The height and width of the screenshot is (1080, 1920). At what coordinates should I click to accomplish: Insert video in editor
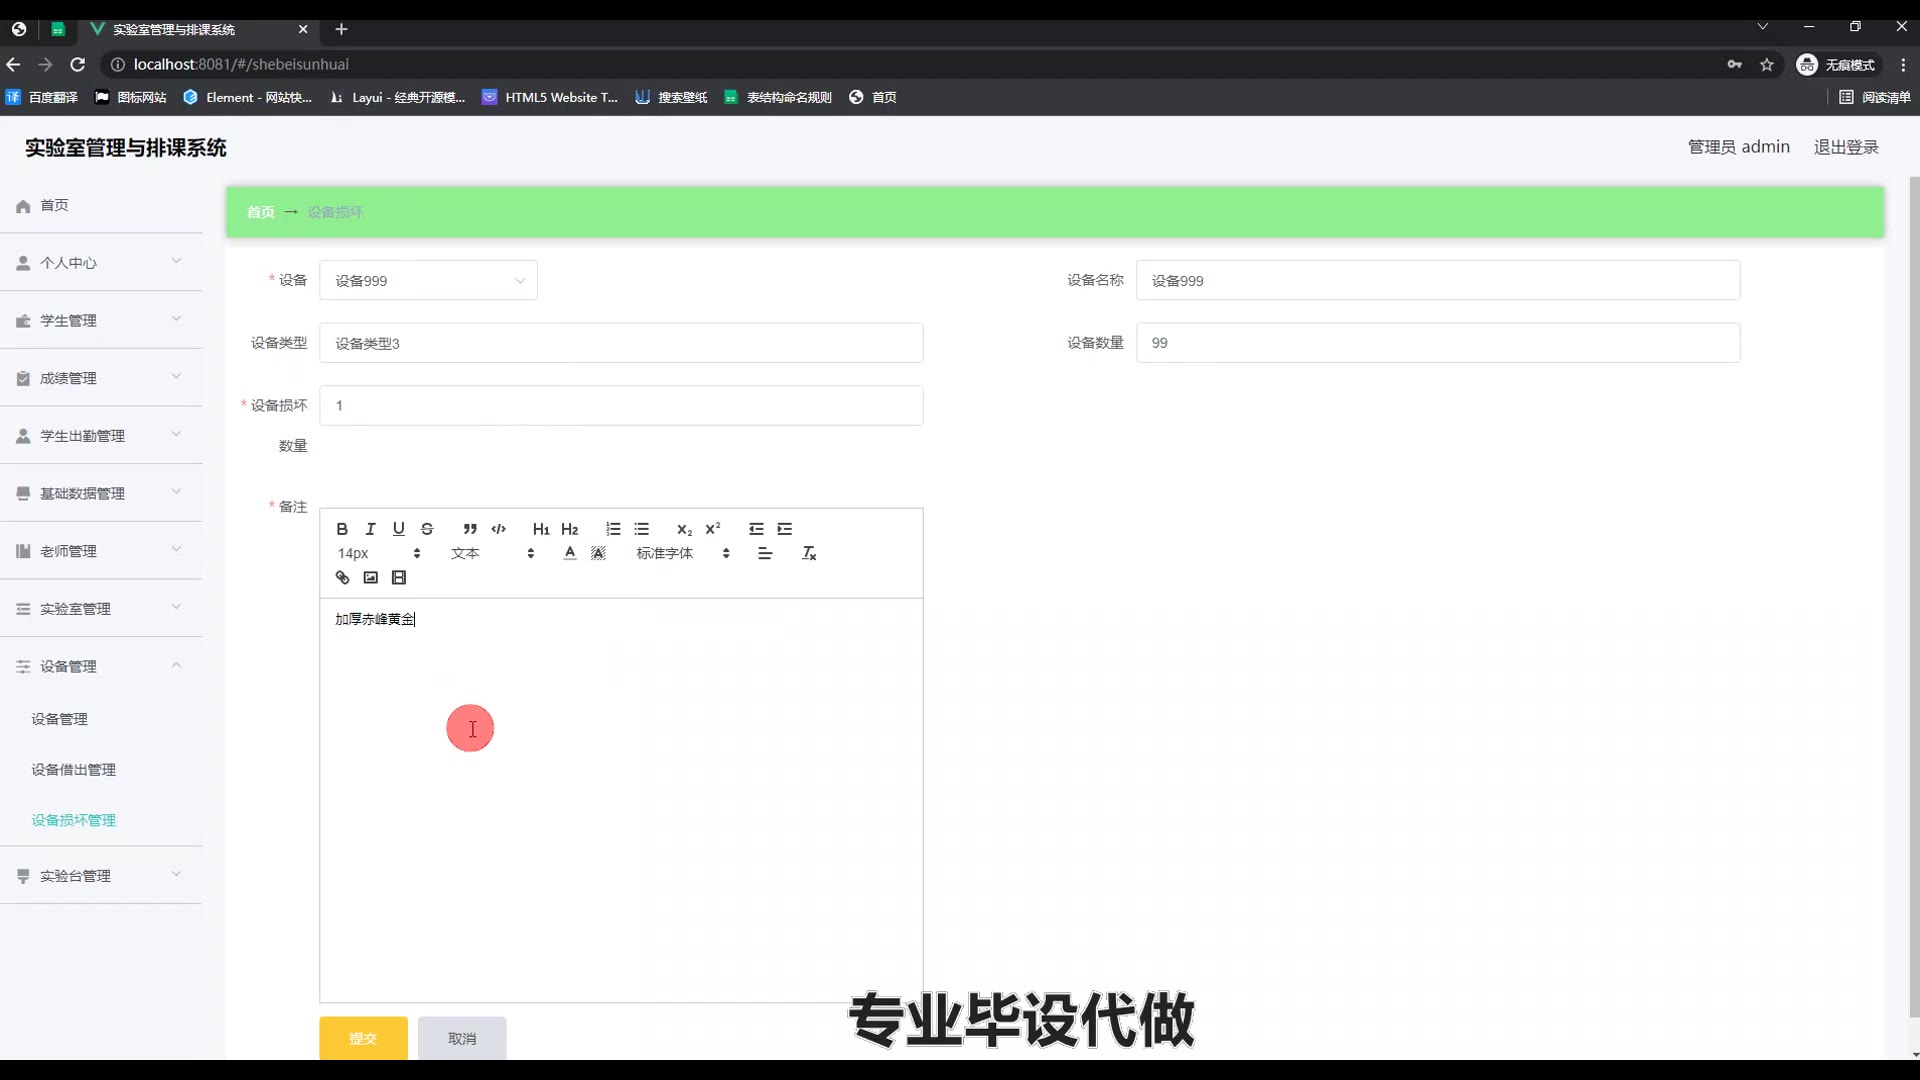pyautogui.click(x=399, y=577)
